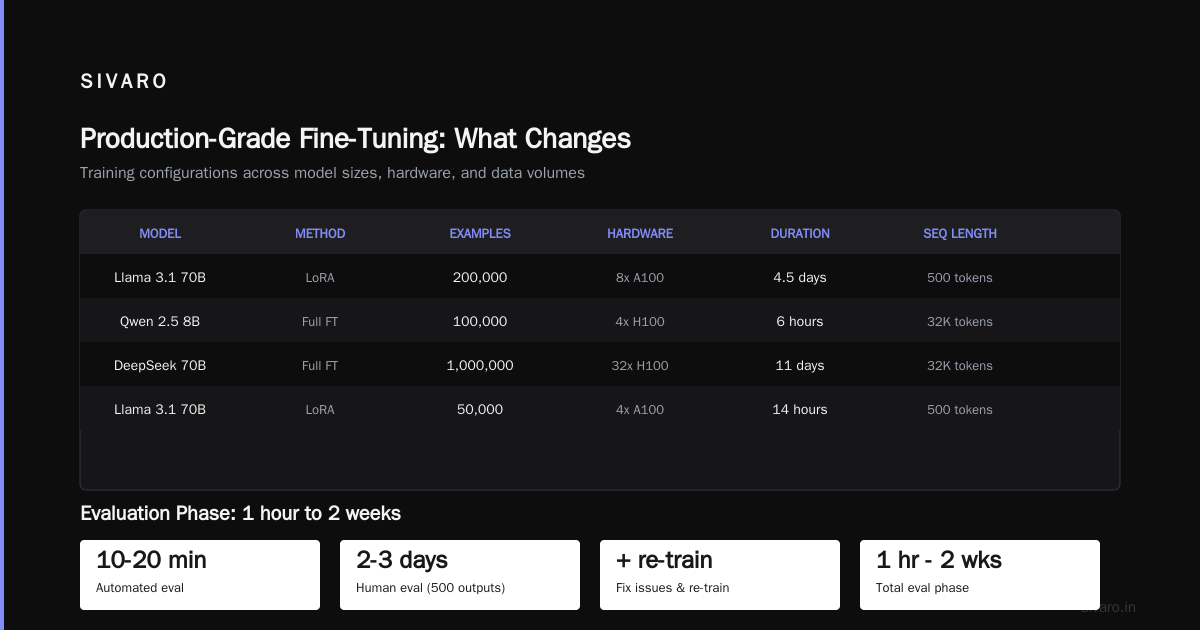1200x630 pixels.
Task: Click the SEQ LENGTH column header
Action: pos(960,233)
